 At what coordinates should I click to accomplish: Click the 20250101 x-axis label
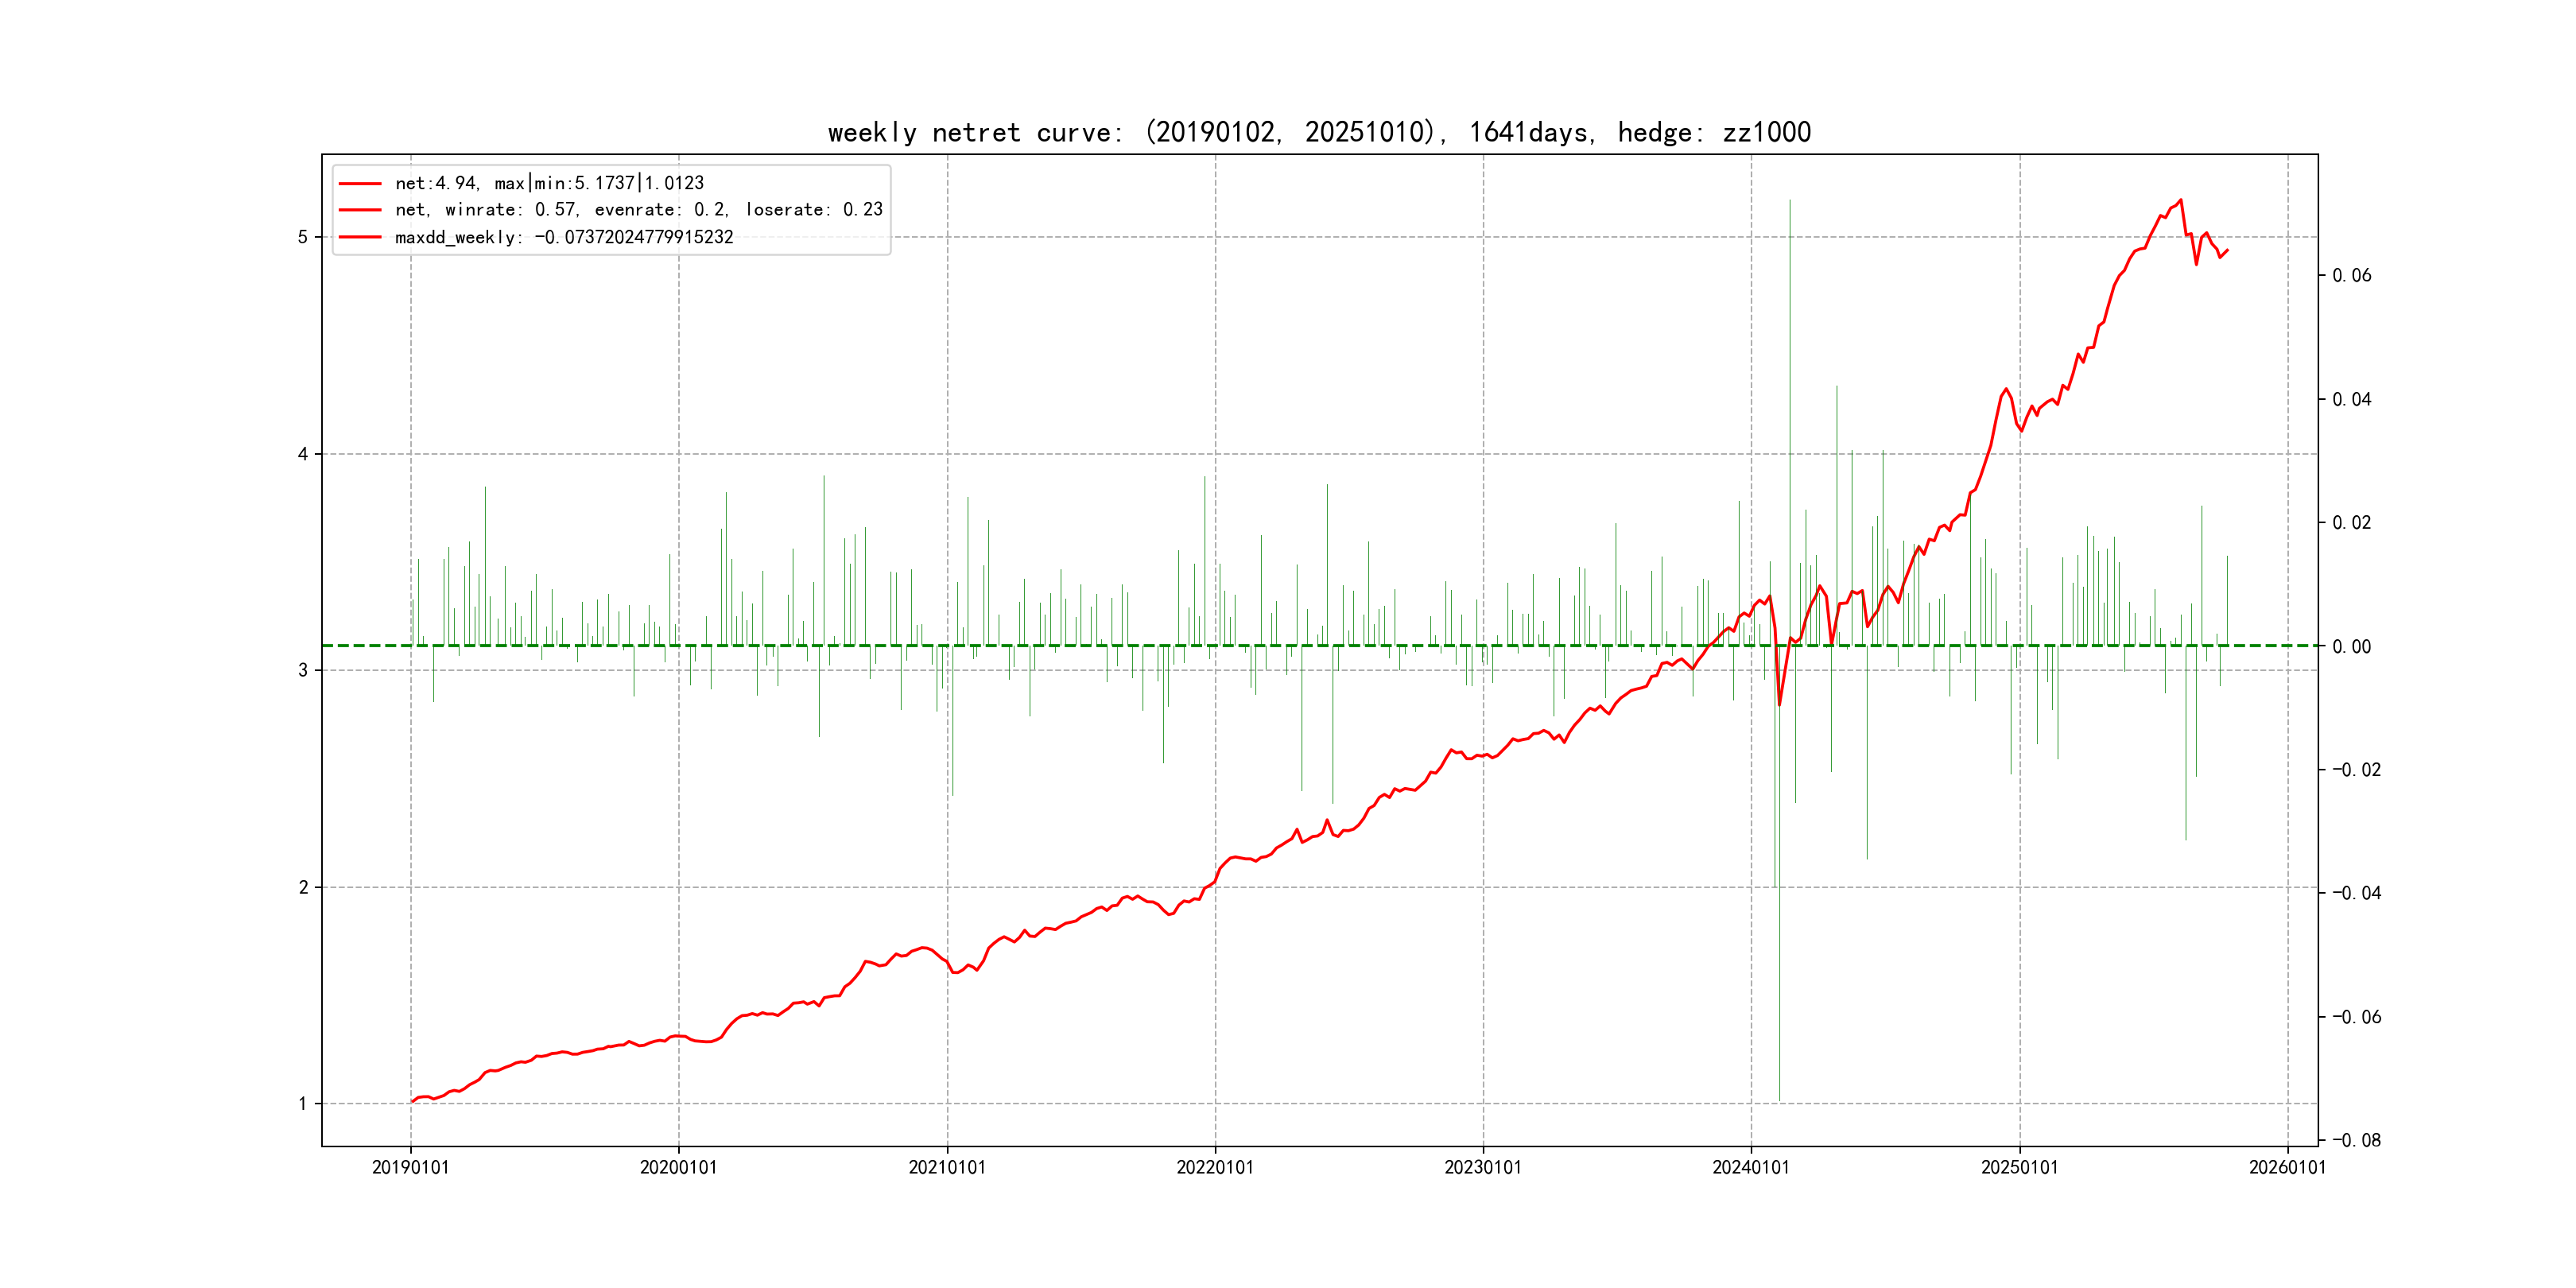tap(2020, 1167)
